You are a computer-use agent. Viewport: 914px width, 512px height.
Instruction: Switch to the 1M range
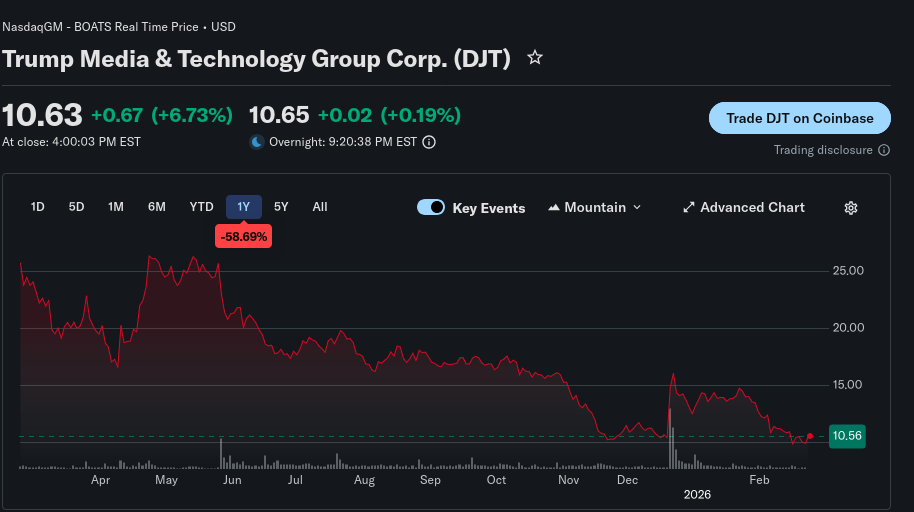(x=116, y=207)
